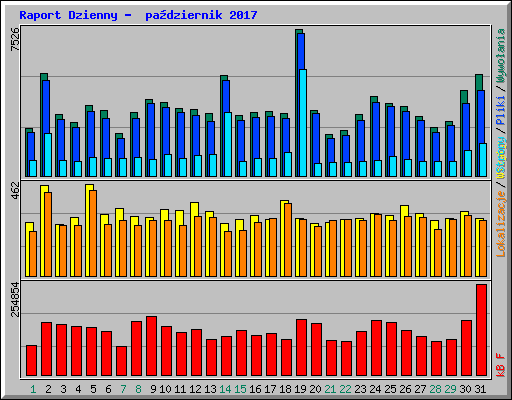Screen dimensions: 512x400
Task: Click the red kB bar for day 7
Action: point(121,361)
